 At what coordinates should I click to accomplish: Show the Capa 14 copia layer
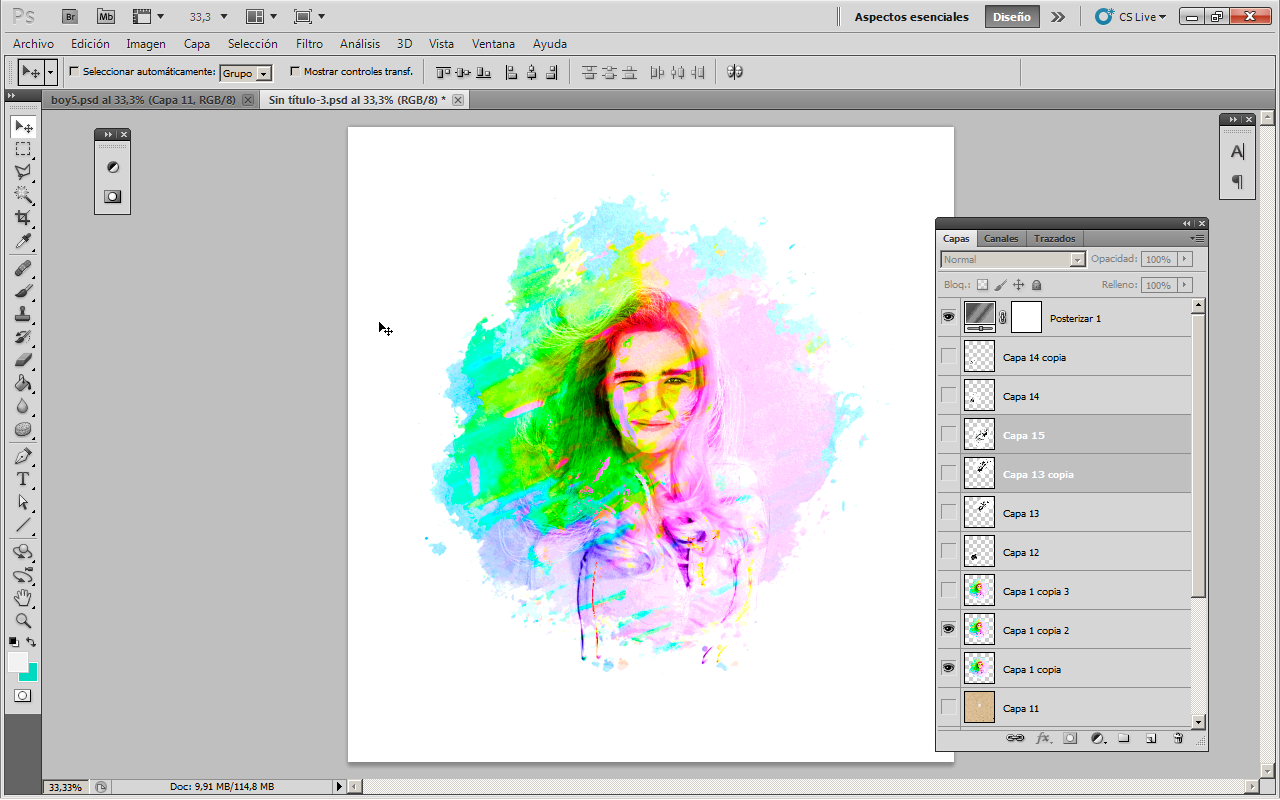(948, 356)
